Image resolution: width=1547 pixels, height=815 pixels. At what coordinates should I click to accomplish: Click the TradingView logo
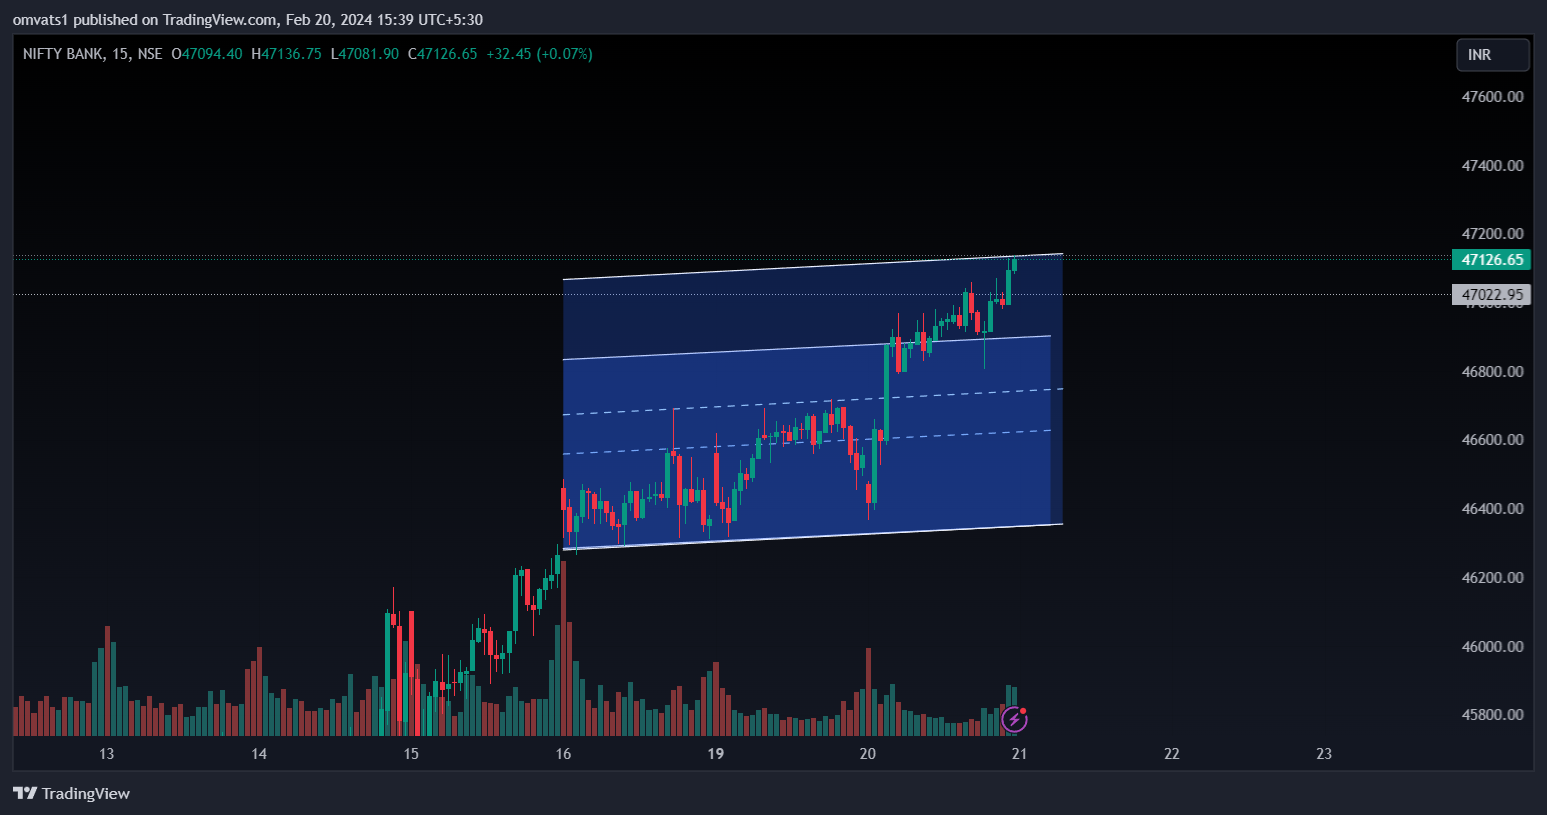72,793
